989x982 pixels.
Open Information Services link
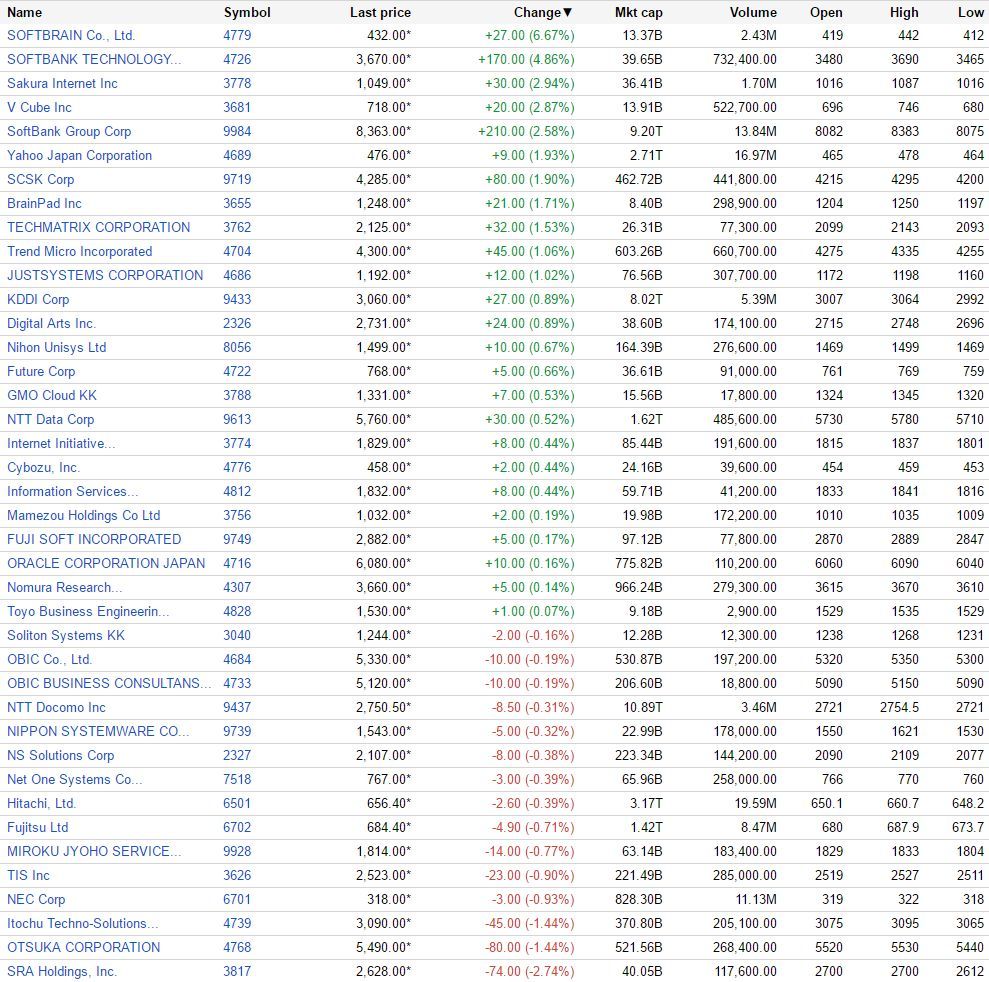(73, 491)
